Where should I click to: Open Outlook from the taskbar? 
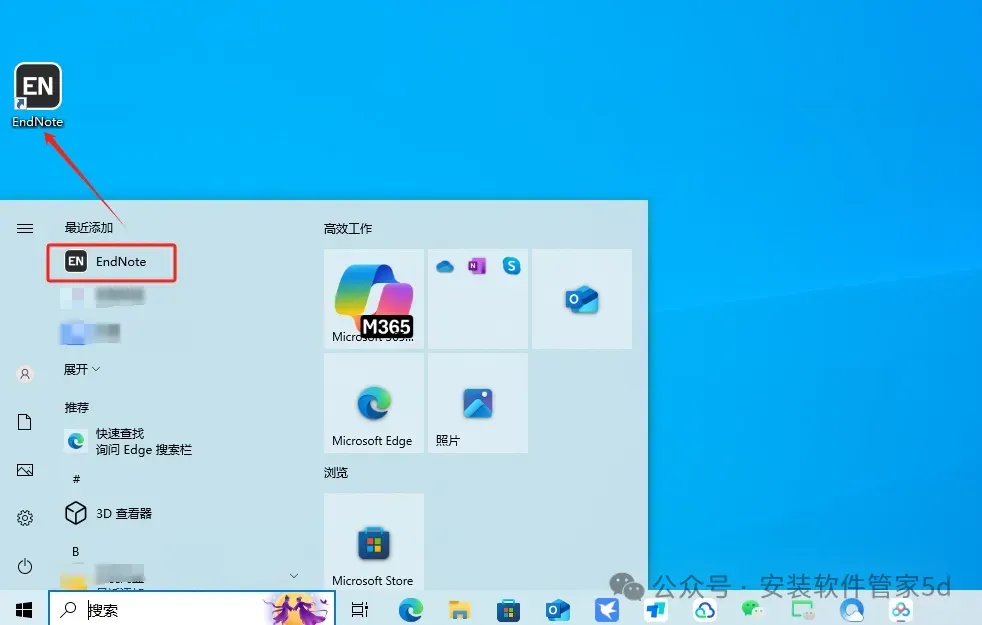coord(557,610)
